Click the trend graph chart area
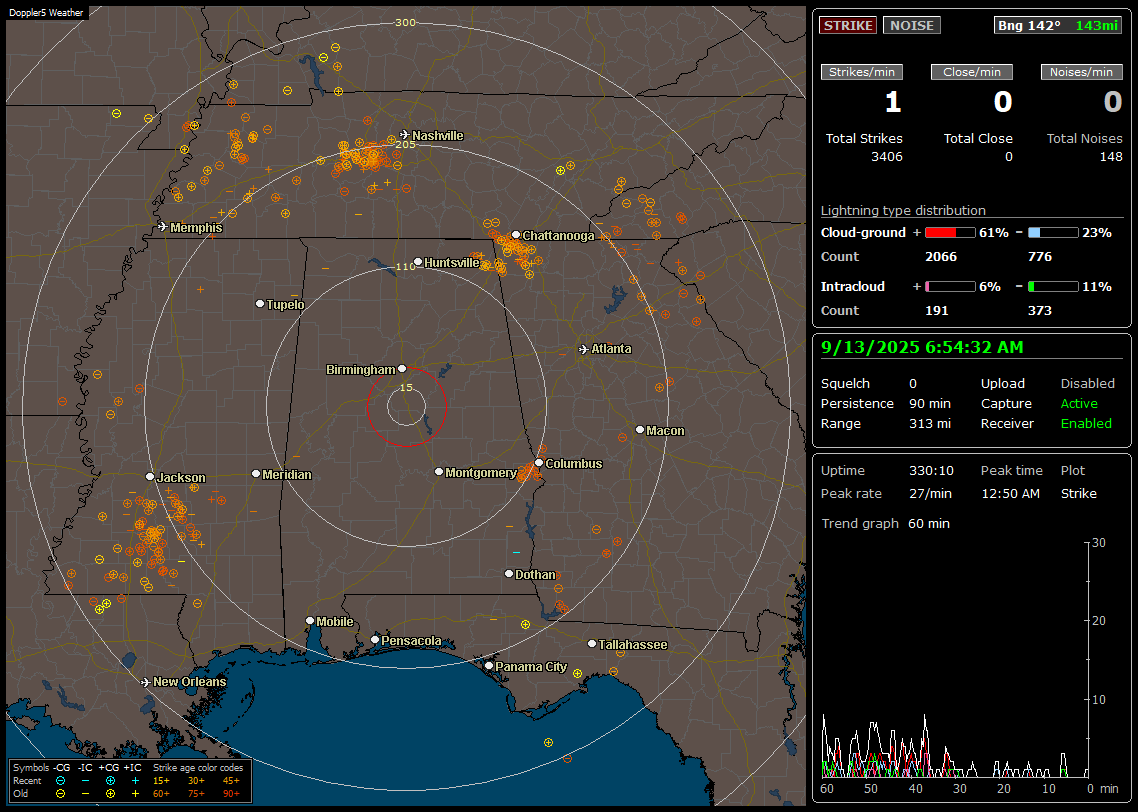 coord(954,660)
